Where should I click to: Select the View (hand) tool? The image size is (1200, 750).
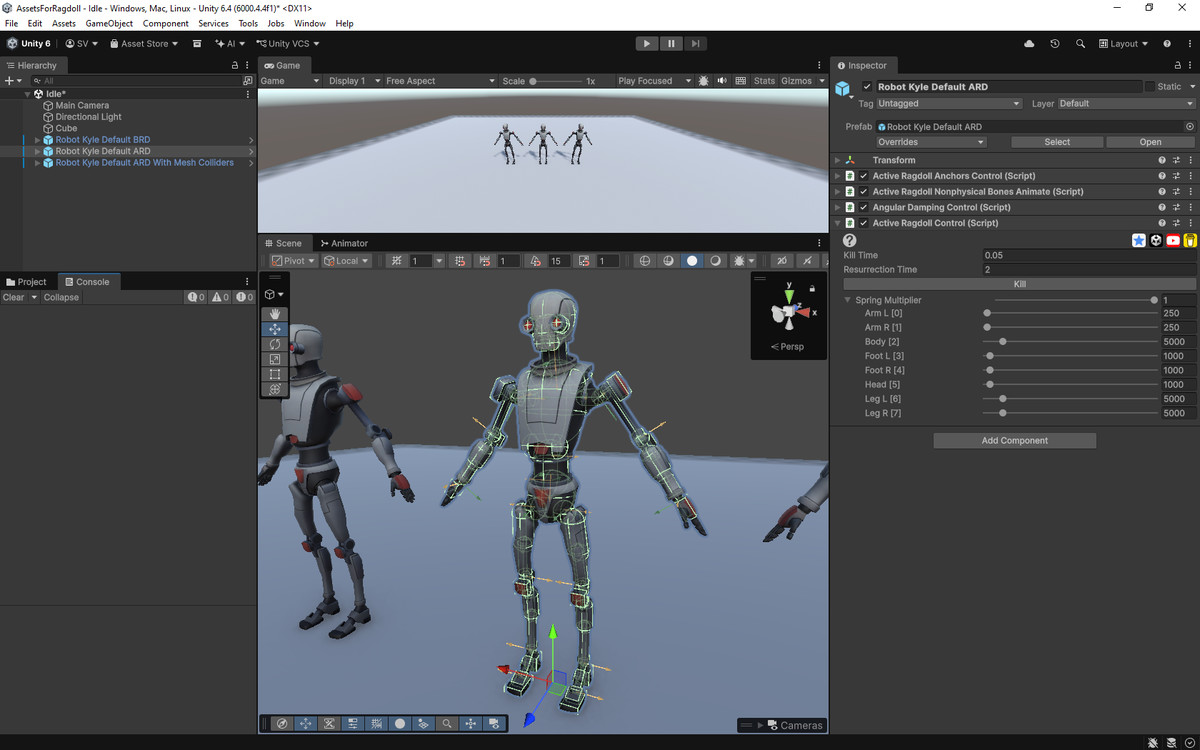tap(275, 314)
